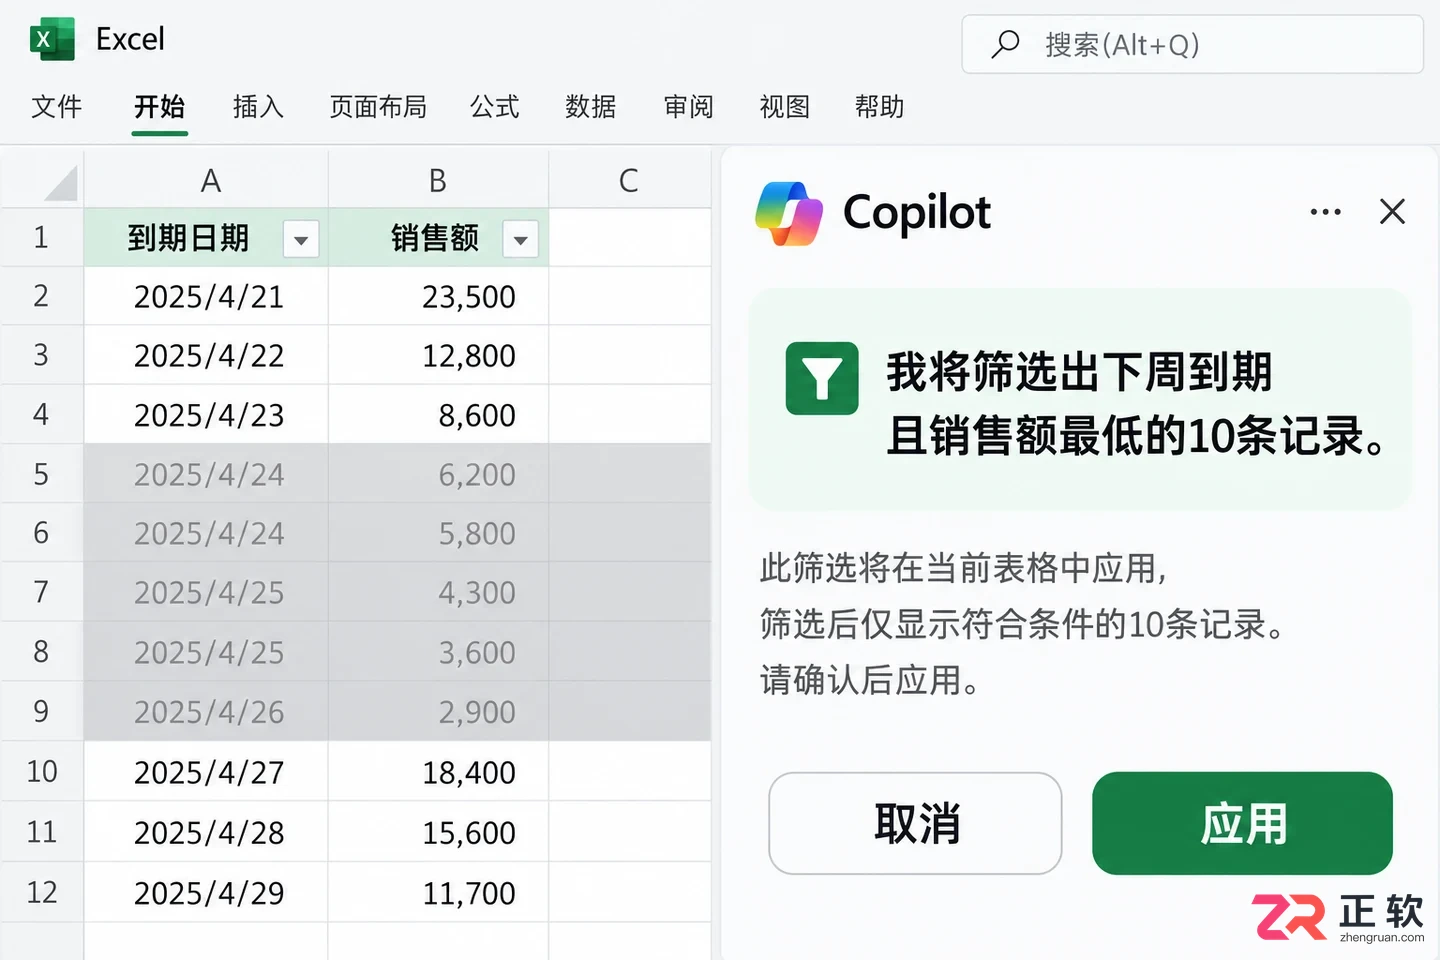1440x960 pixels.
Task: Open Copilot more options ellipsis
Action: (x=1325, y=212)
